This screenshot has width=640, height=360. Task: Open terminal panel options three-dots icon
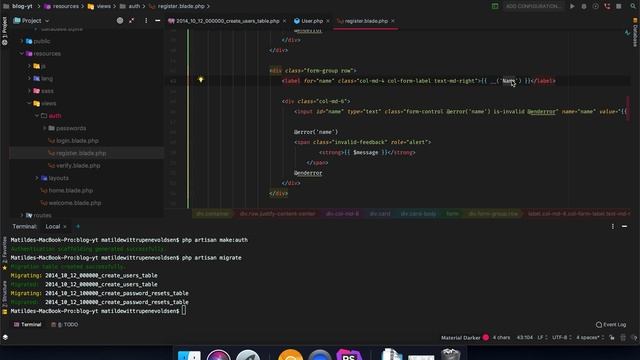tap(613, 227)
